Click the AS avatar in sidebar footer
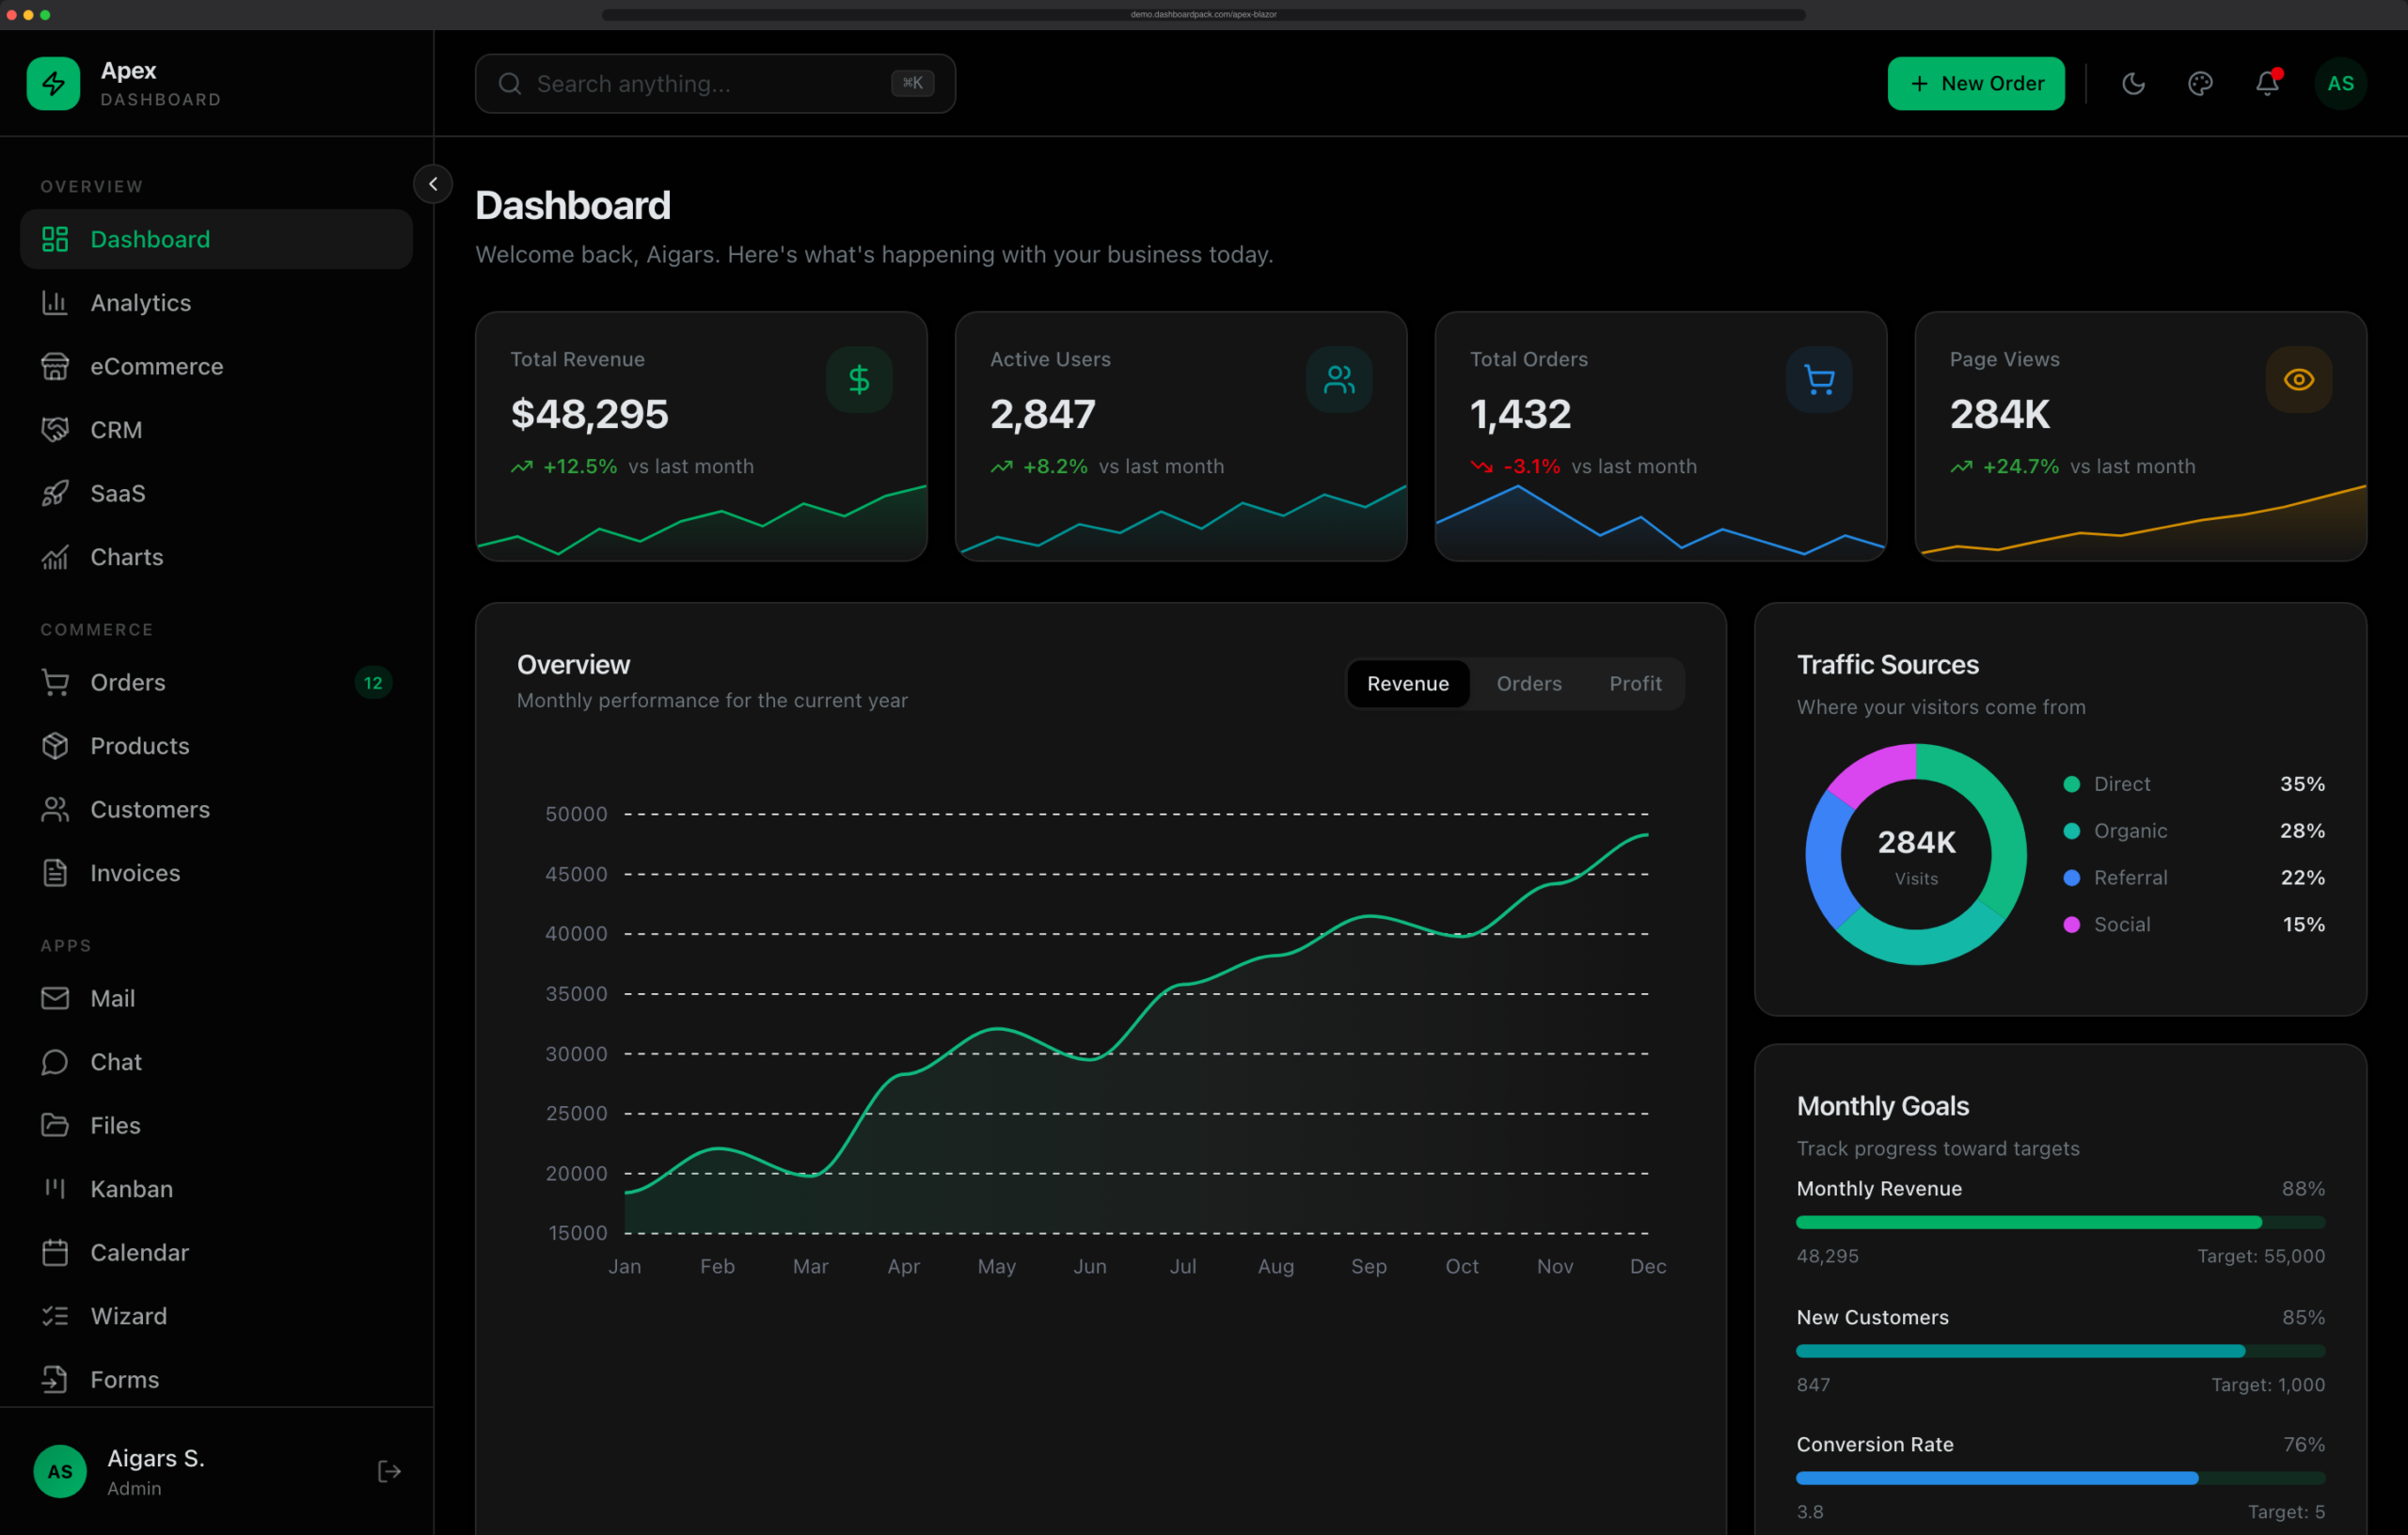 pos(60,1471)
